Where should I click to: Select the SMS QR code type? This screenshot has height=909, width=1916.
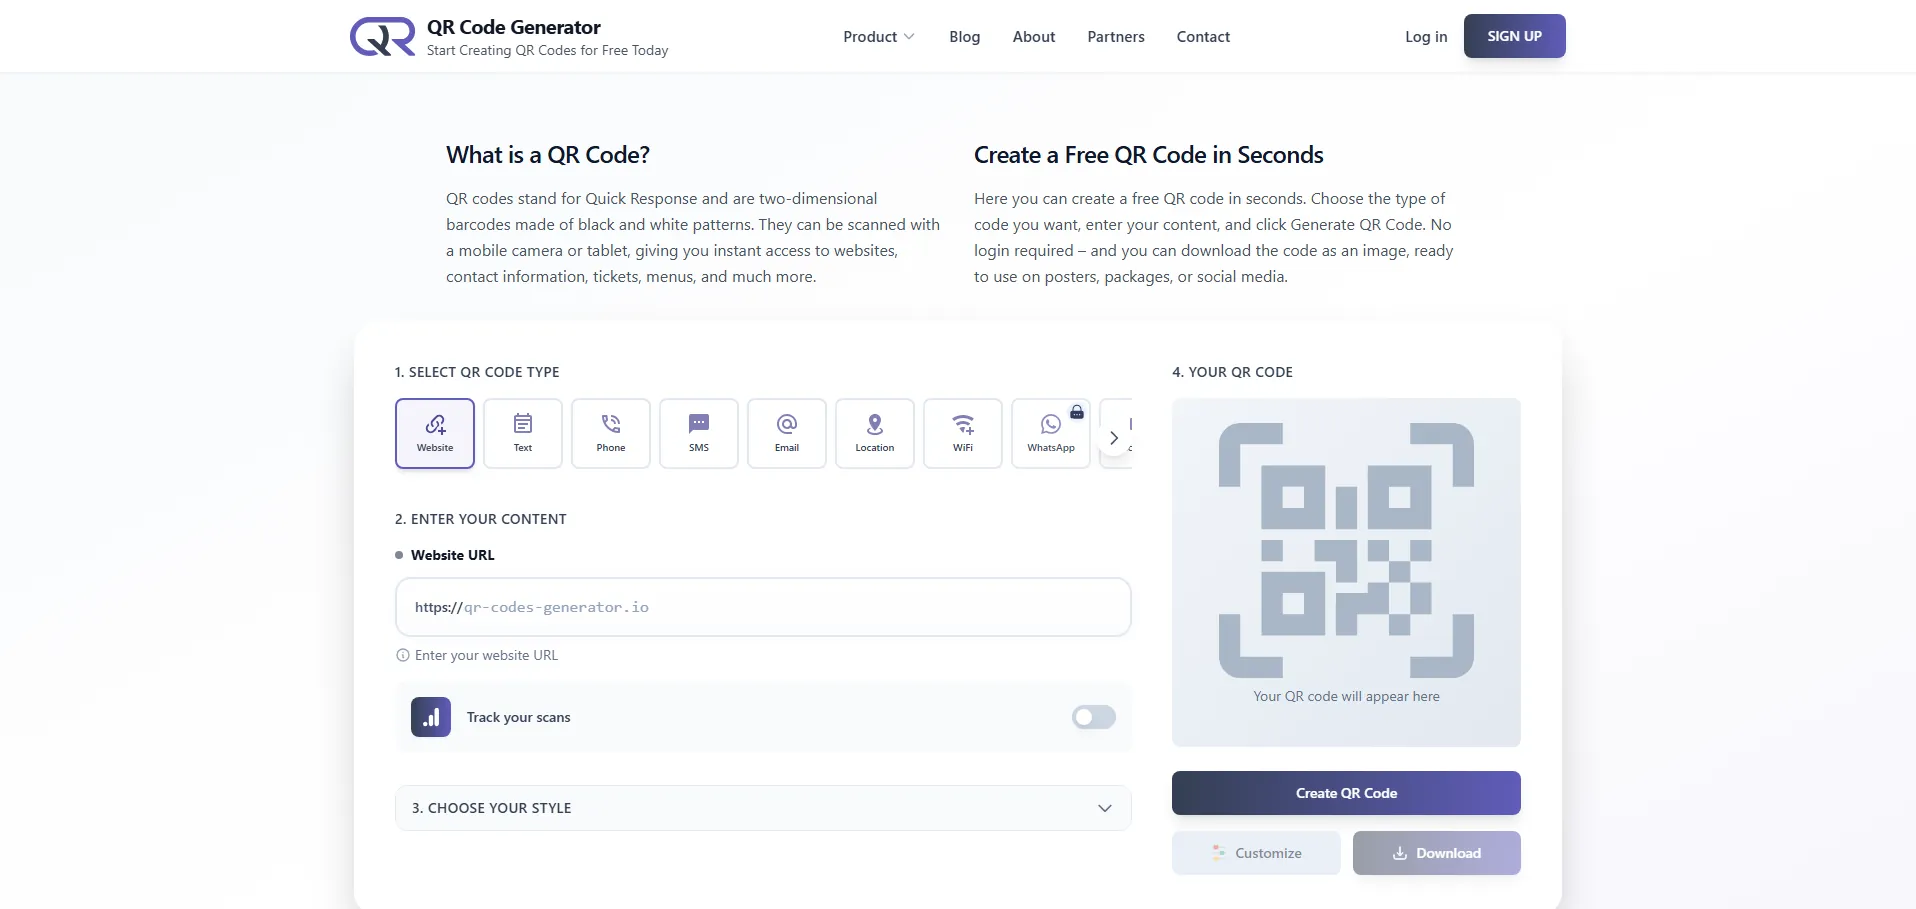[699, 433]
